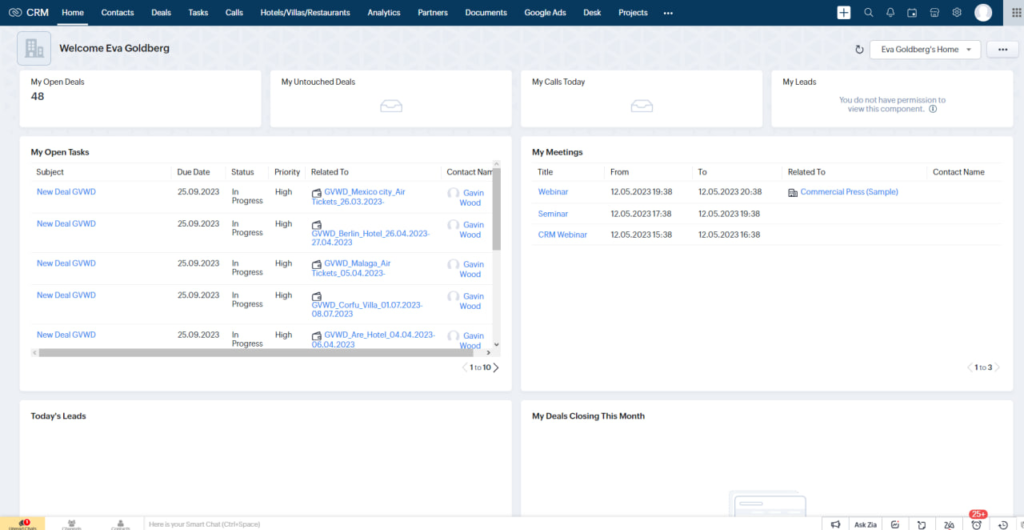The image size is (1024, 530).
Task: Expand the Eva Goldberg's Home dropdown
Action: [x=925, y=49]
